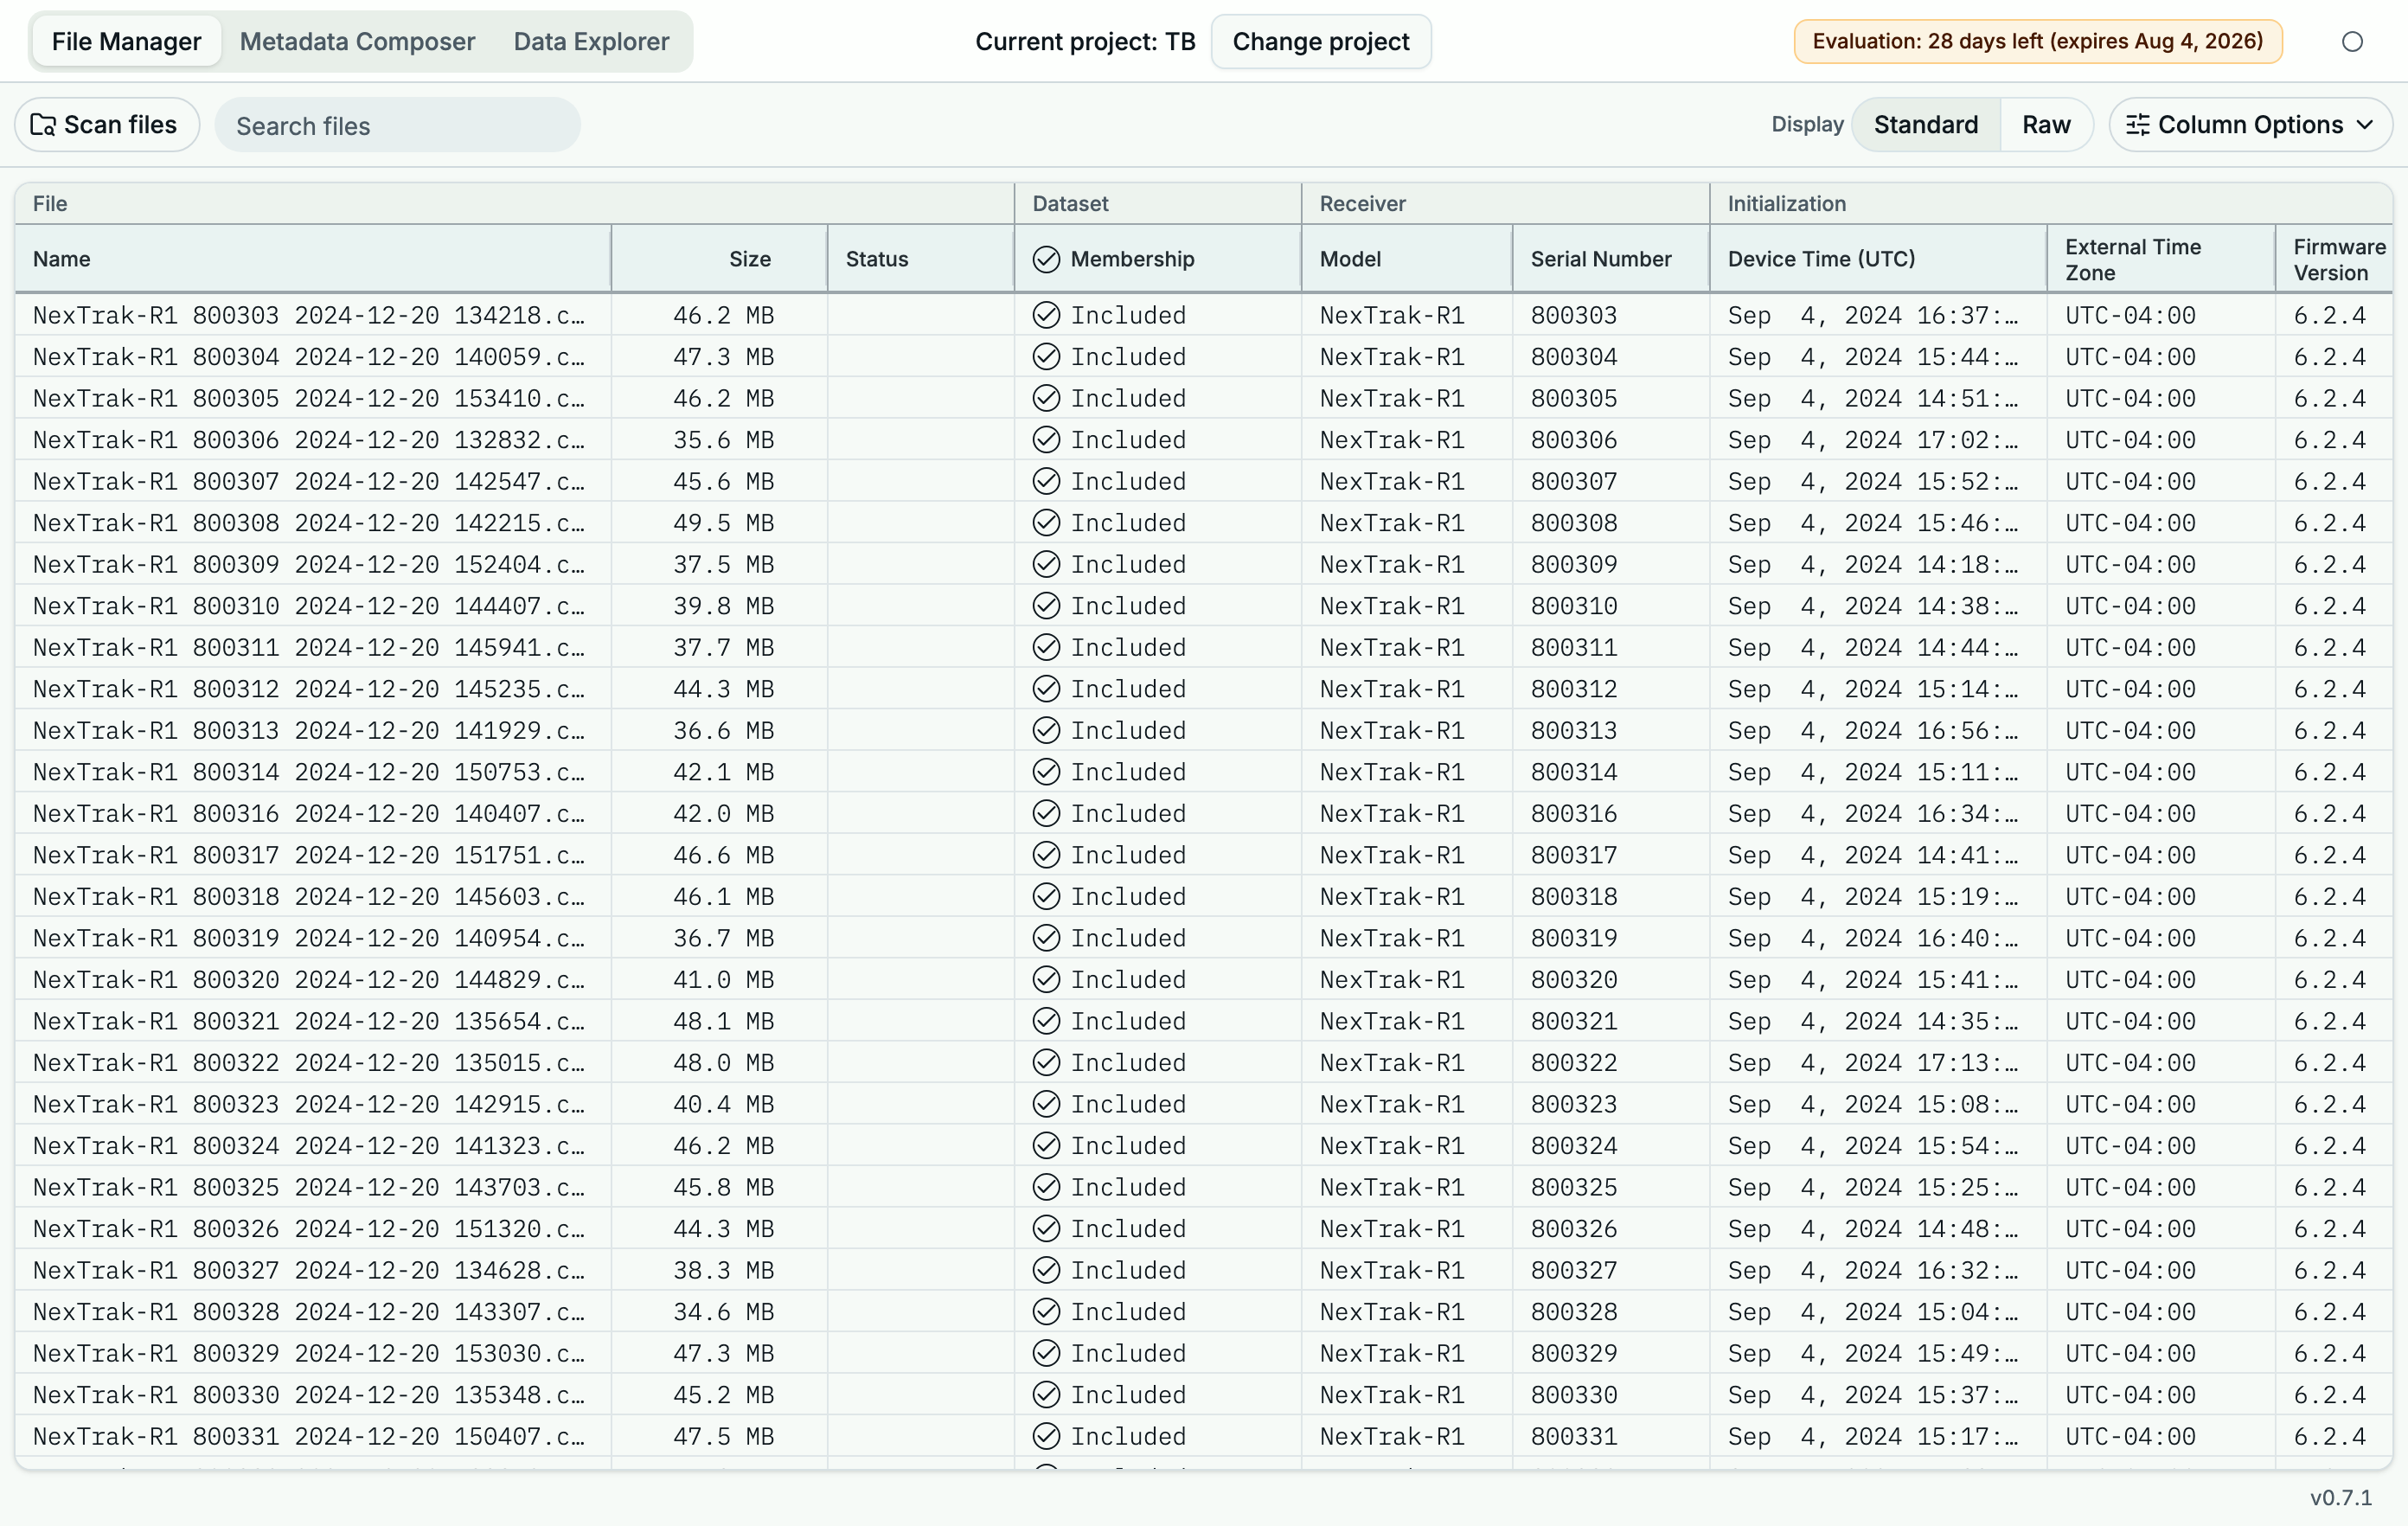The height and width of the screenshot is (1526, 2408).
Task: Switch display mode to Raw
Action: 2046,125
